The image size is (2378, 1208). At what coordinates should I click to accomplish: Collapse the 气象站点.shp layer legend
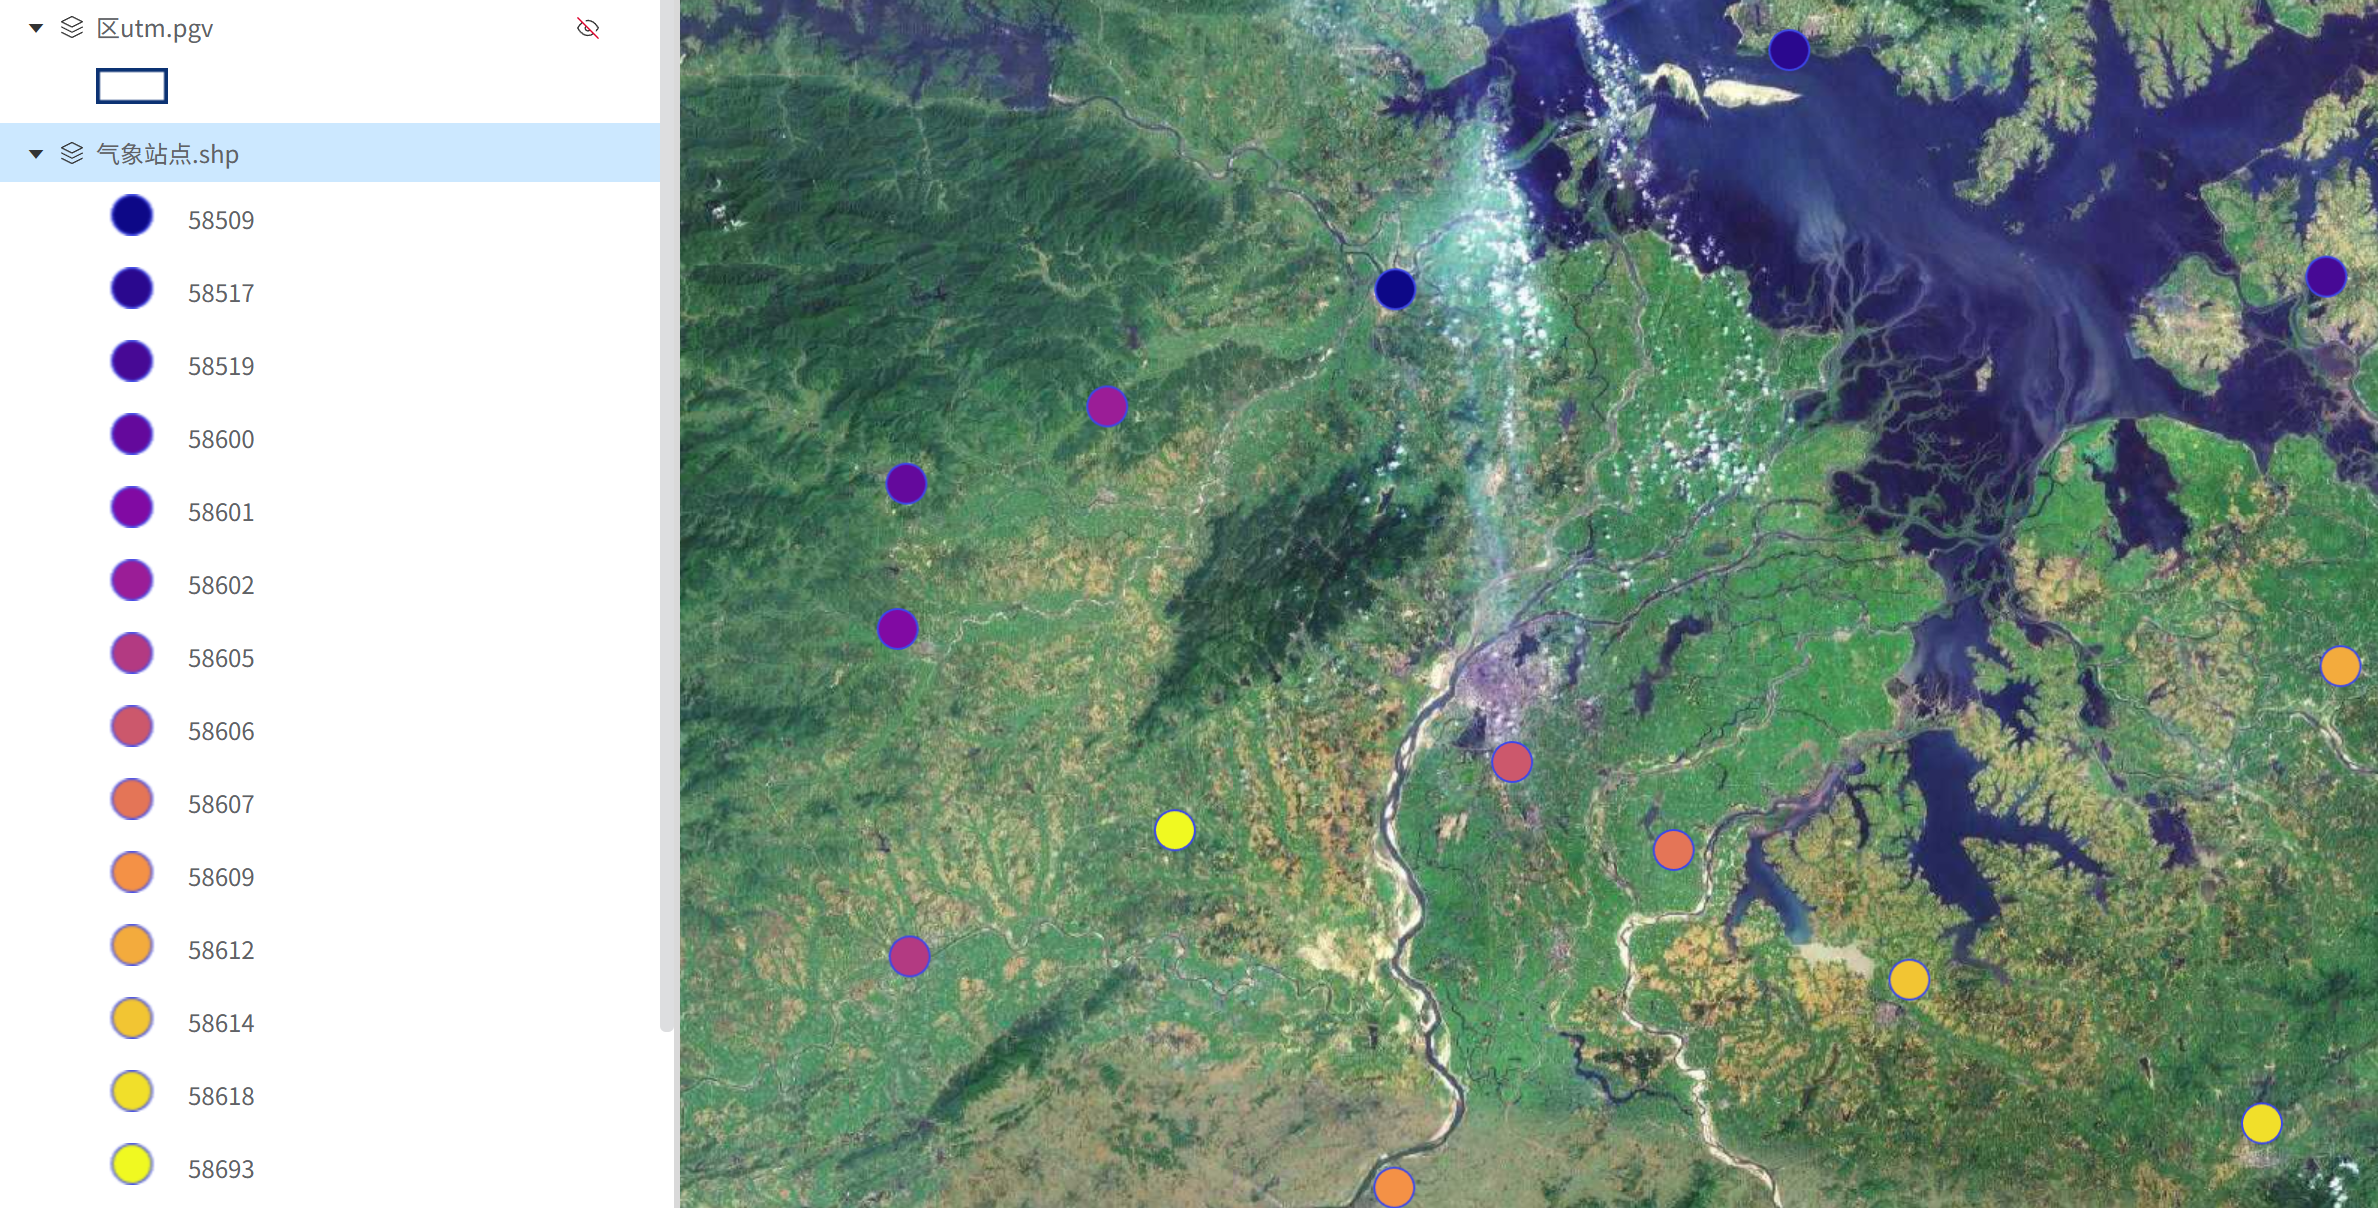pyautogui.click(x=36, y=153)
